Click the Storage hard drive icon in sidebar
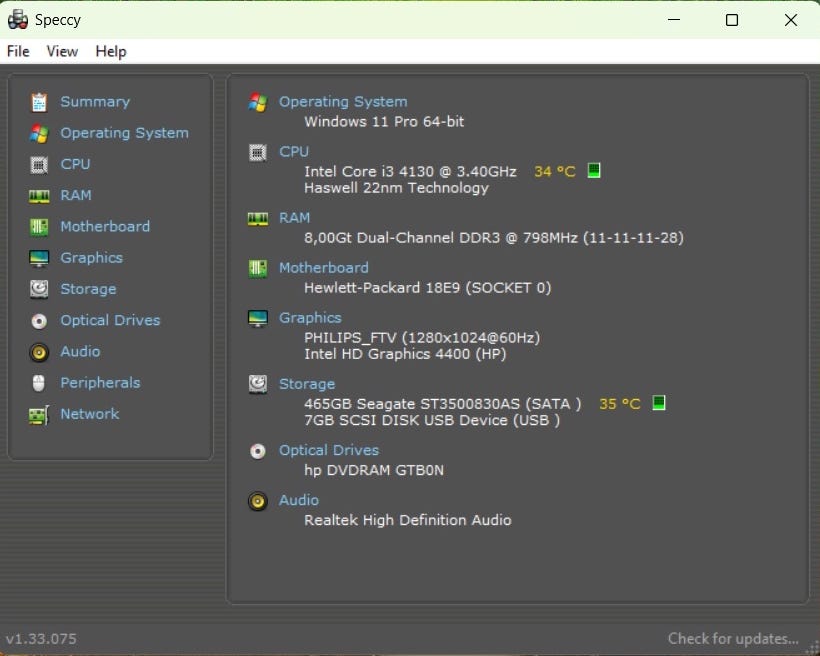The width and height of the screenshot is (820, 656). 39,289
